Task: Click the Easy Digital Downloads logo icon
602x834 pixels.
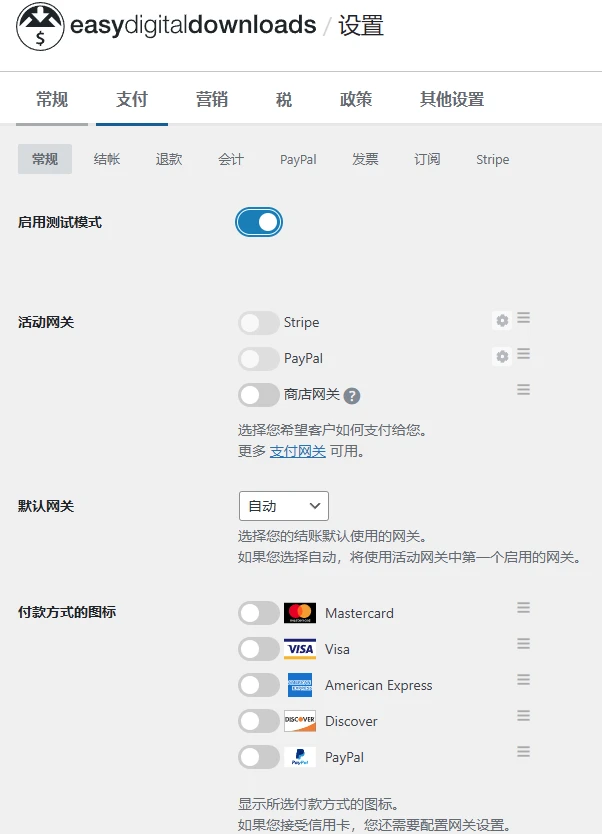Action: [40, 26]
